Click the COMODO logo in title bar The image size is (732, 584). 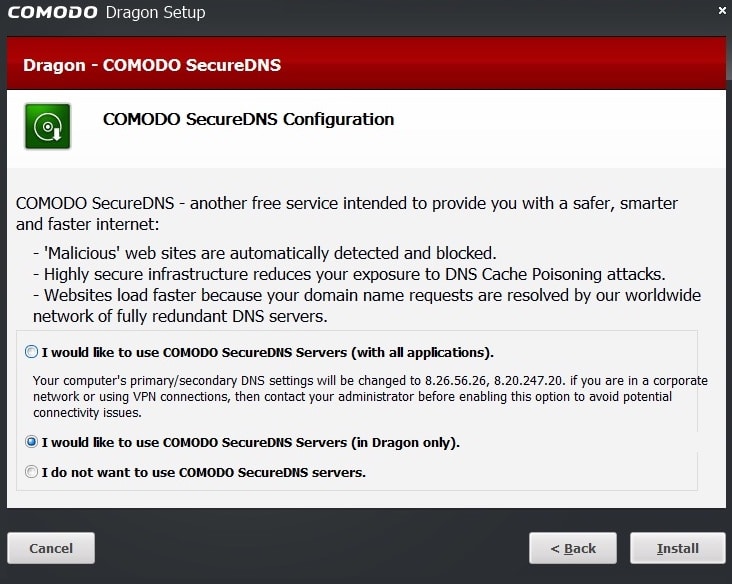53,13
